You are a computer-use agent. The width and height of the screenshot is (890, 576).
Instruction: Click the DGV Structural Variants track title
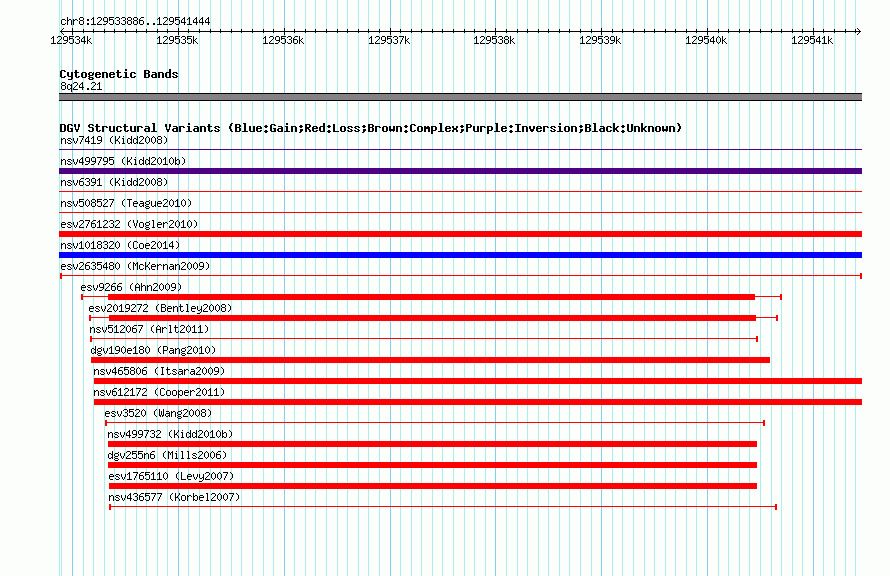coord(371,128)
